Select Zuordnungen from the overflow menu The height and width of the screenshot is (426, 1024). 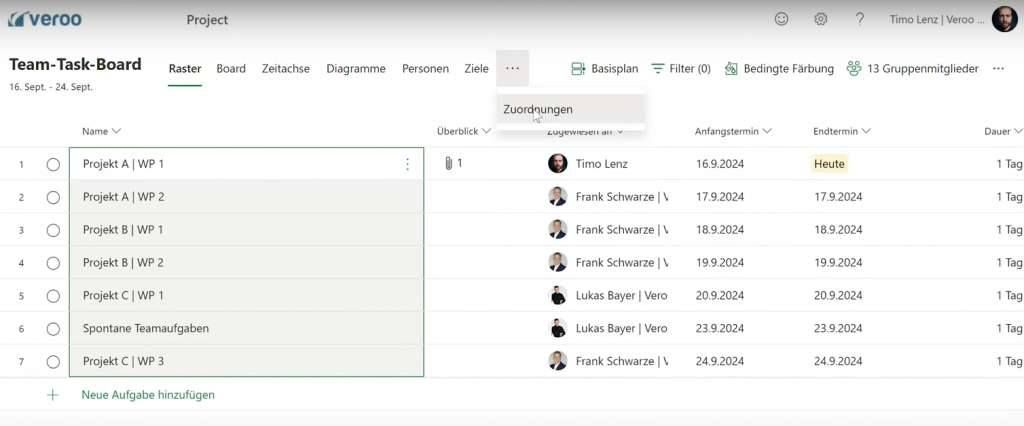538,109
